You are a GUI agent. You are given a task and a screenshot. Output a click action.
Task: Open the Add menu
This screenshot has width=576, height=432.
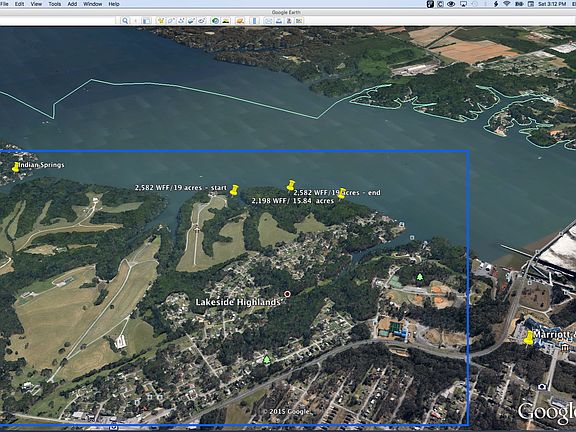click(x=72, y=4)
